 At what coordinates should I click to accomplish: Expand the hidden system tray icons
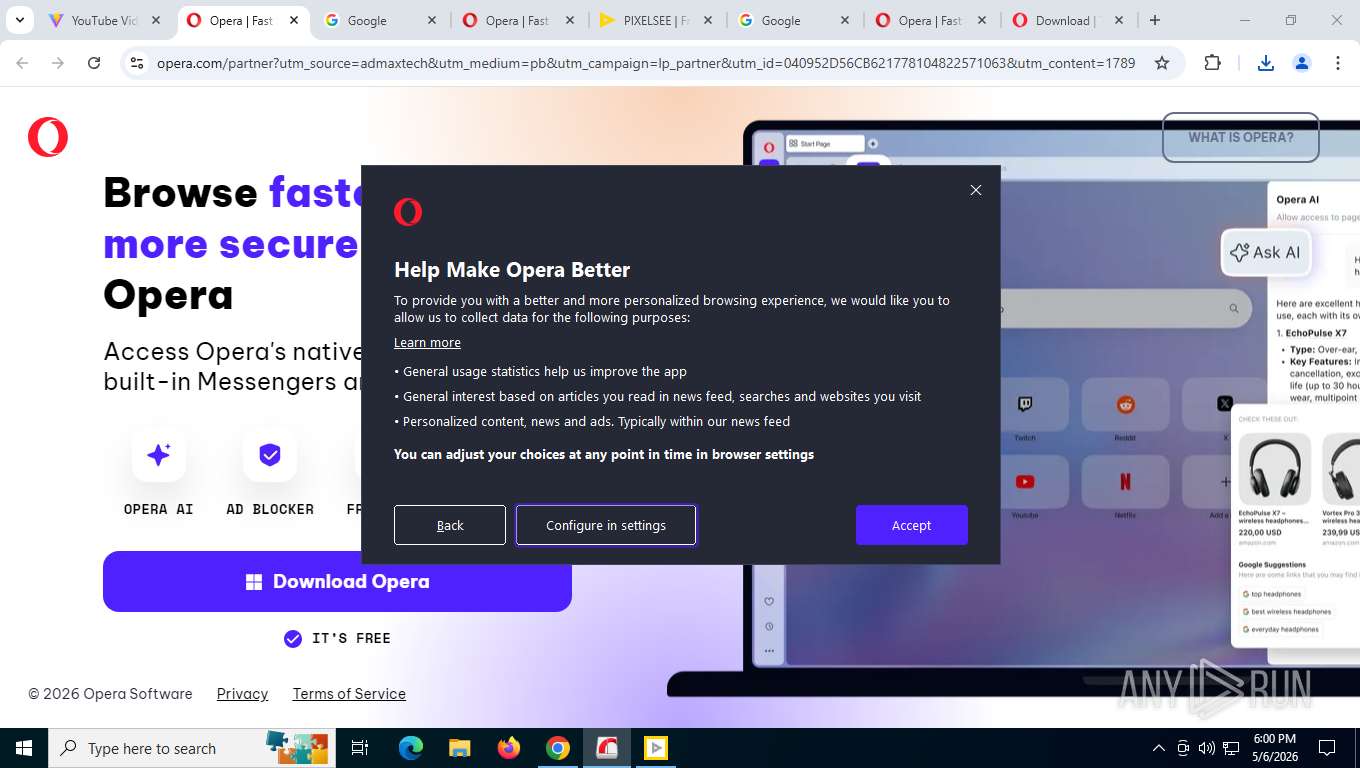(x=1159, y=748)
